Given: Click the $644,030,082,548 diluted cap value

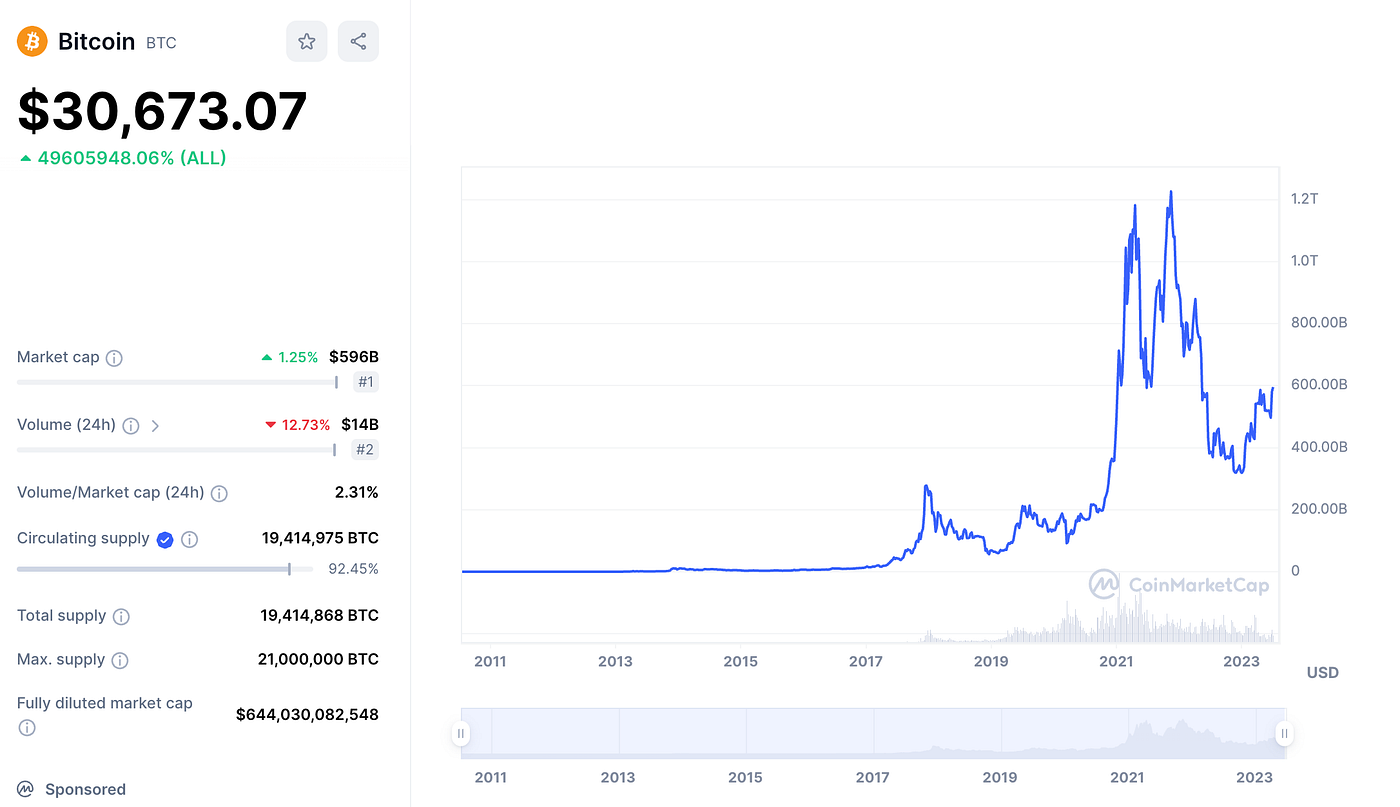Looking at the screenshot, I should [x=307, y=715].
